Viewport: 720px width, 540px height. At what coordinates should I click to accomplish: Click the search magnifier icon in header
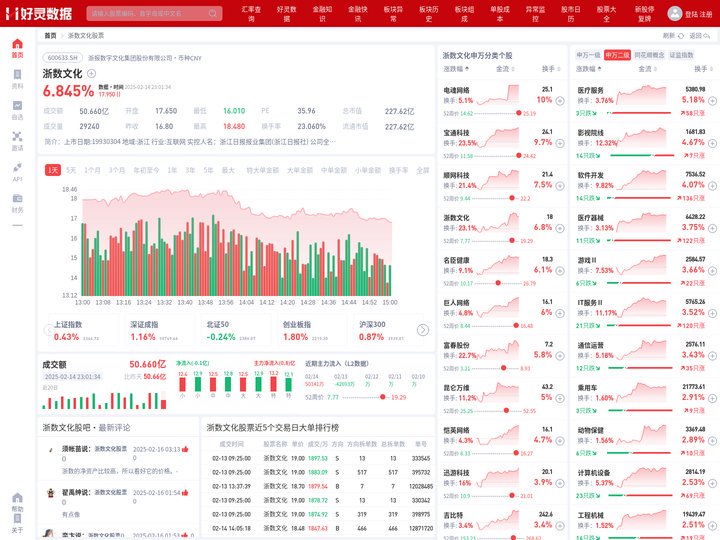[x=213, y=13]
